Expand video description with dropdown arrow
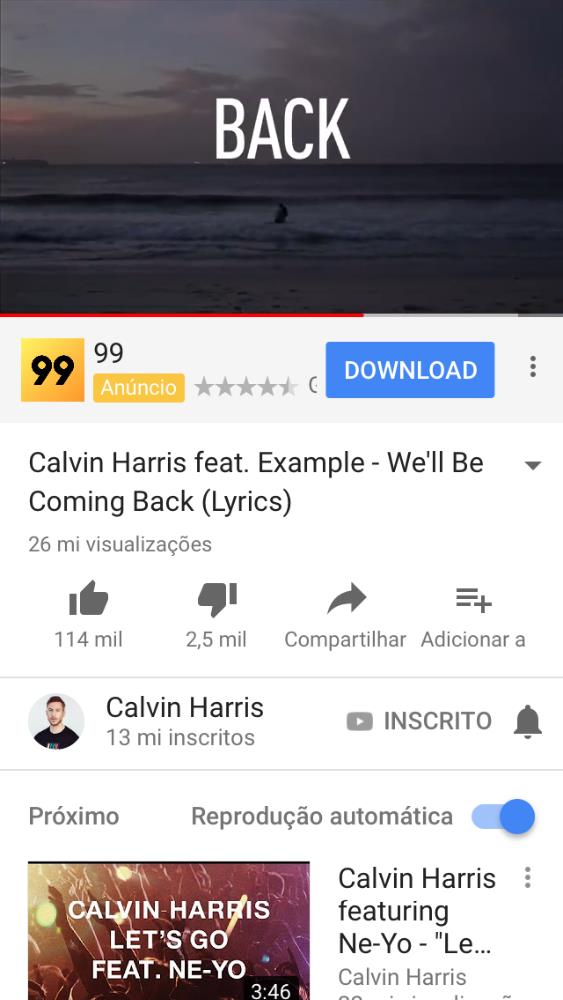The image size is (563, 1000). tap(532, 465)
